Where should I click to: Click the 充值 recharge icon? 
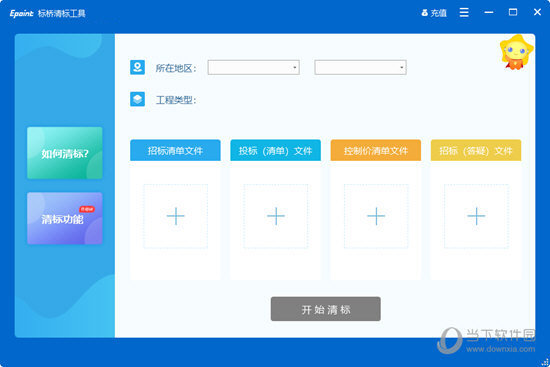(424, 13)
